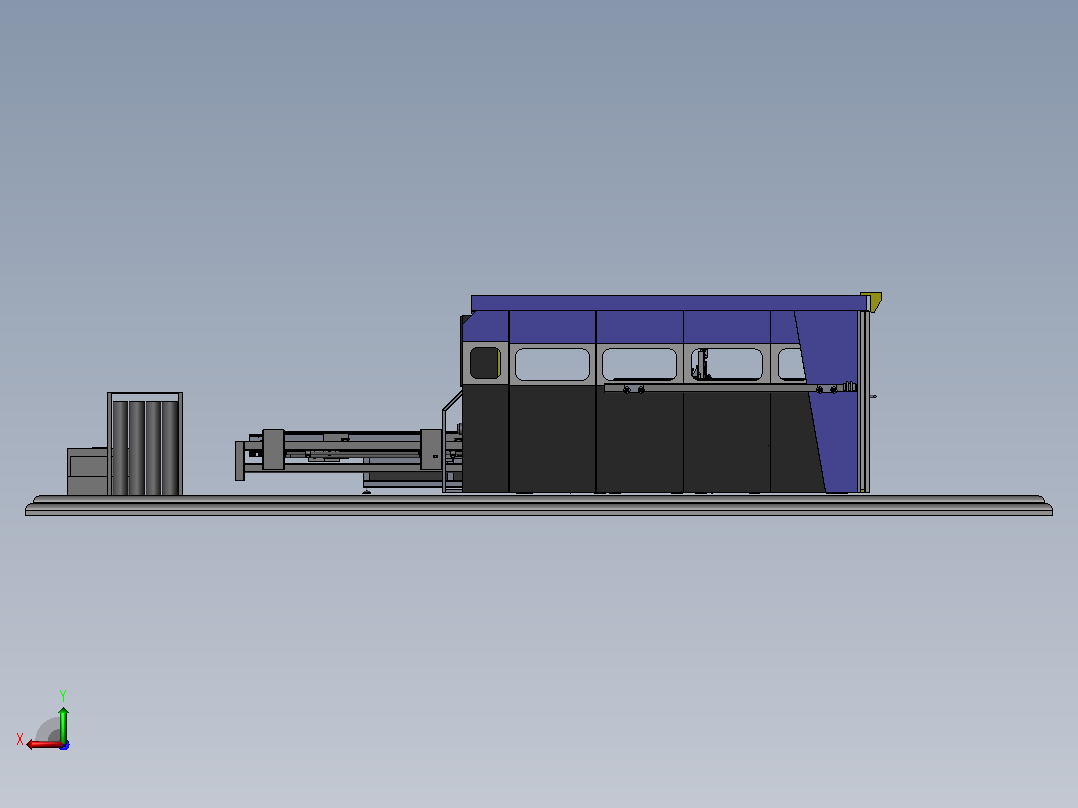Select the angled blue end panel of enclosure
The height and width of the screenshot is (808, 1078).
pyautogui.click(x=830, y=402)
